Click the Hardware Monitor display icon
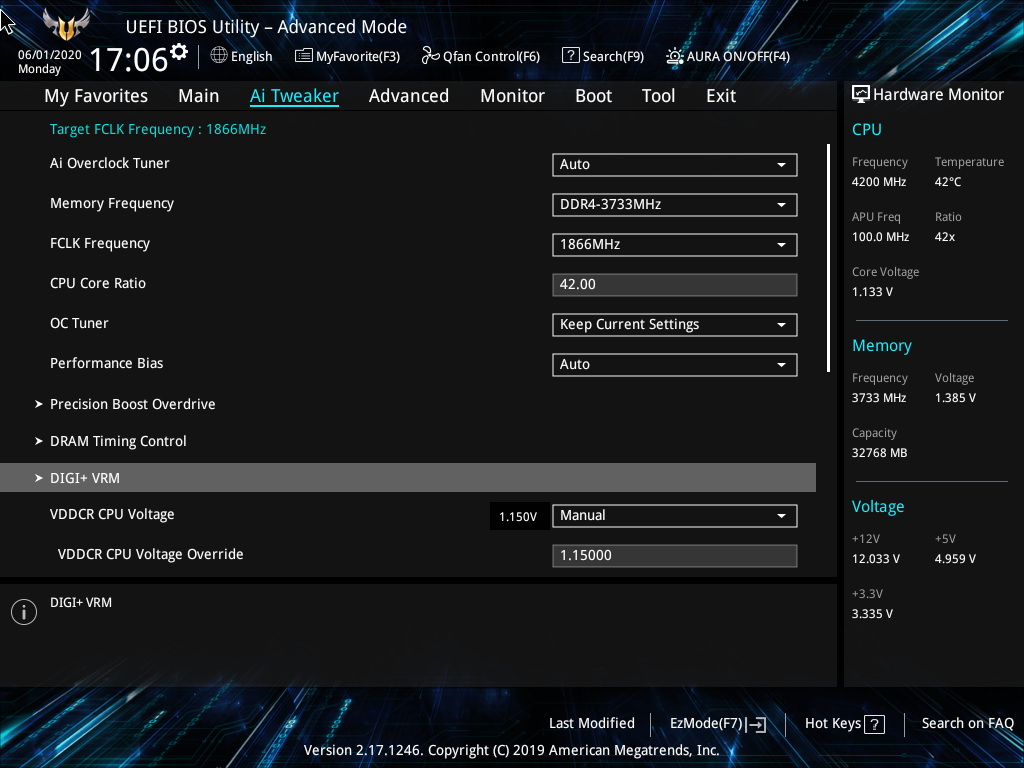This screenshot has height=768, width=1024. pos(861,95)
